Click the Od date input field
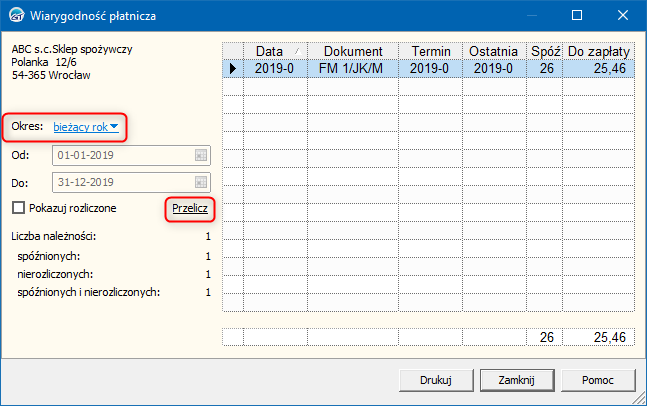 [x=125, y=155]
